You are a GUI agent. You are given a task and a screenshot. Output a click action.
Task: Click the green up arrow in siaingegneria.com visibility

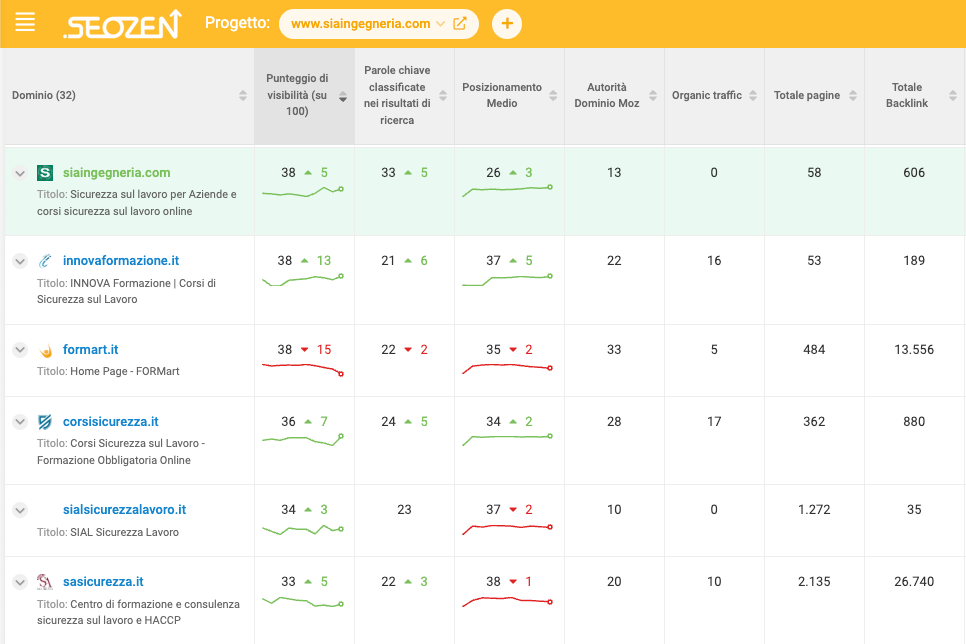(308, 173)
